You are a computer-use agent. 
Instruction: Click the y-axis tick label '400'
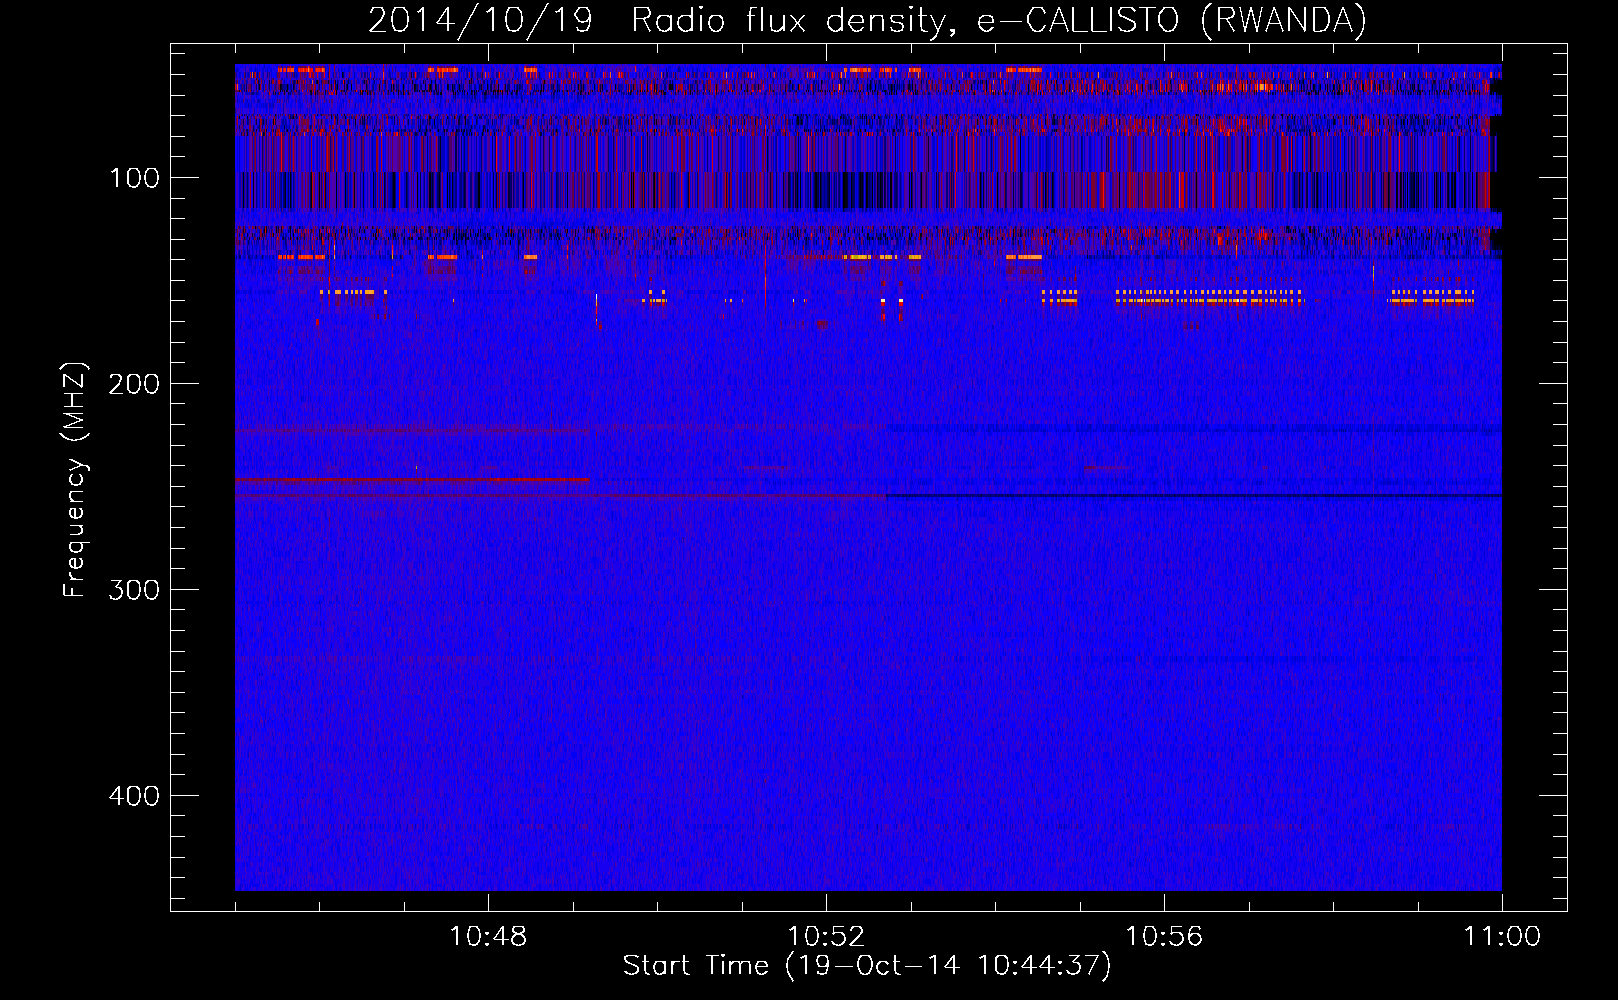pyautogui.click(x=134, y=796)
